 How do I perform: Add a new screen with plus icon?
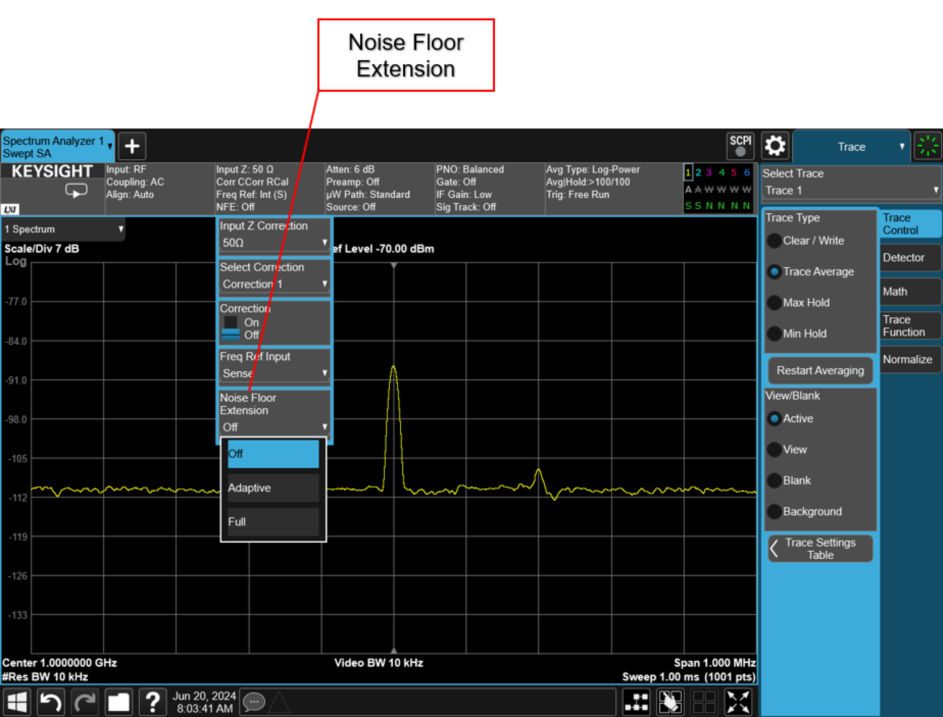(x=133, y=146)
